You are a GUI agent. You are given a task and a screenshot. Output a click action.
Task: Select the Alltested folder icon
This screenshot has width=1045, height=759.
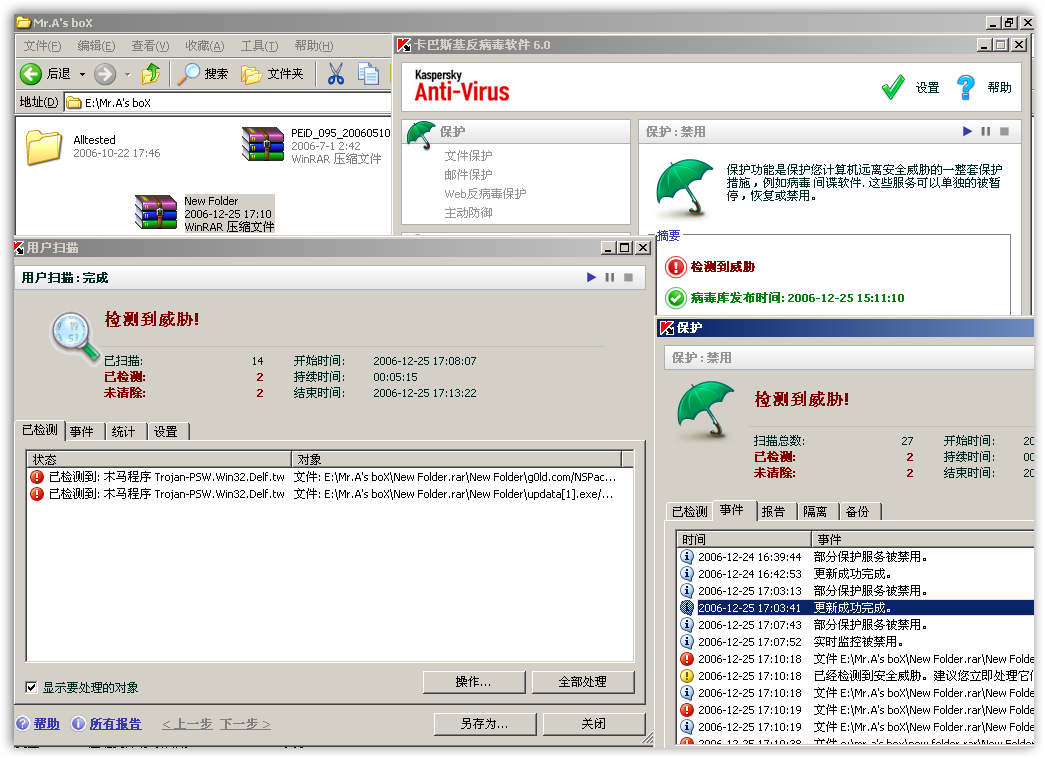[x=43, y=147]
